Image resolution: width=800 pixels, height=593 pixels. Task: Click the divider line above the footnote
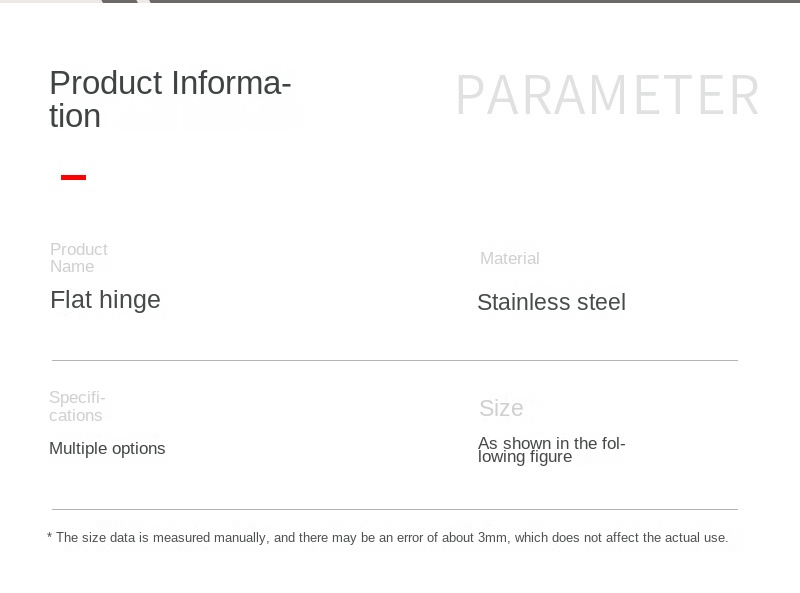pyautogui.click(x=394, y=509)
